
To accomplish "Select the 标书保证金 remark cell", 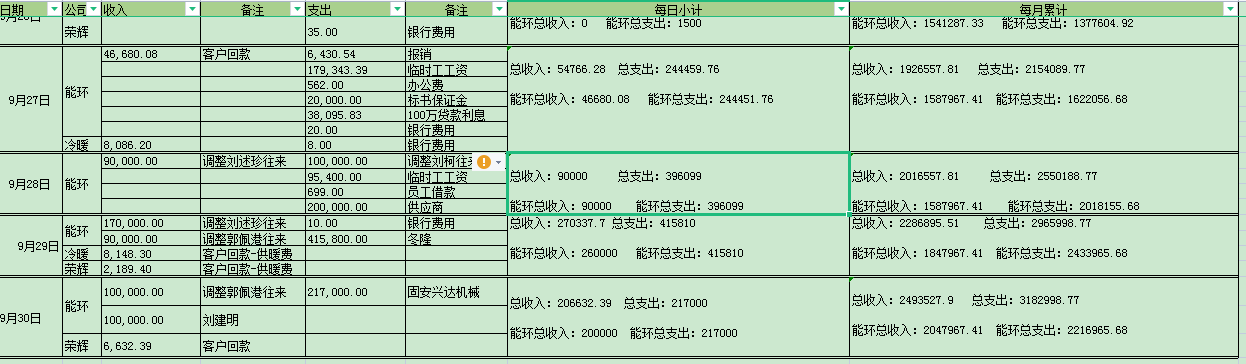I will pyautogui.click(x=456, y=100).
